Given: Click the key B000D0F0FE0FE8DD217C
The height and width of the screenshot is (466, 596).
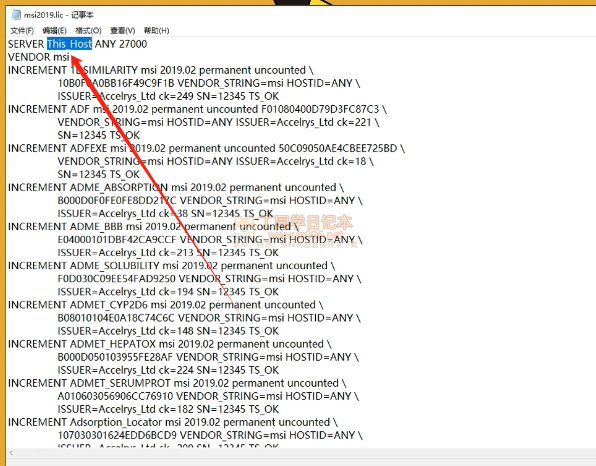Looking at the screenshot, I should pyautogui.click(x=117, y=200).
